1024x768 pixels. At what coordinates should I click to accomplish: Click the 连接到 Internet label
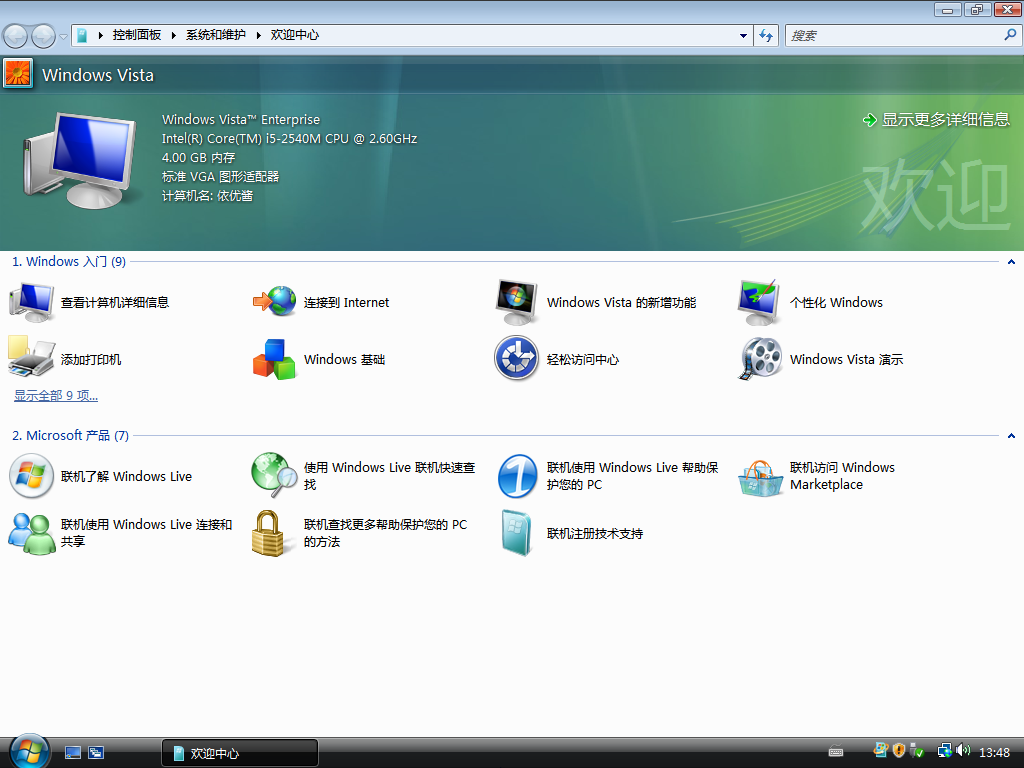tap(346, 302)
